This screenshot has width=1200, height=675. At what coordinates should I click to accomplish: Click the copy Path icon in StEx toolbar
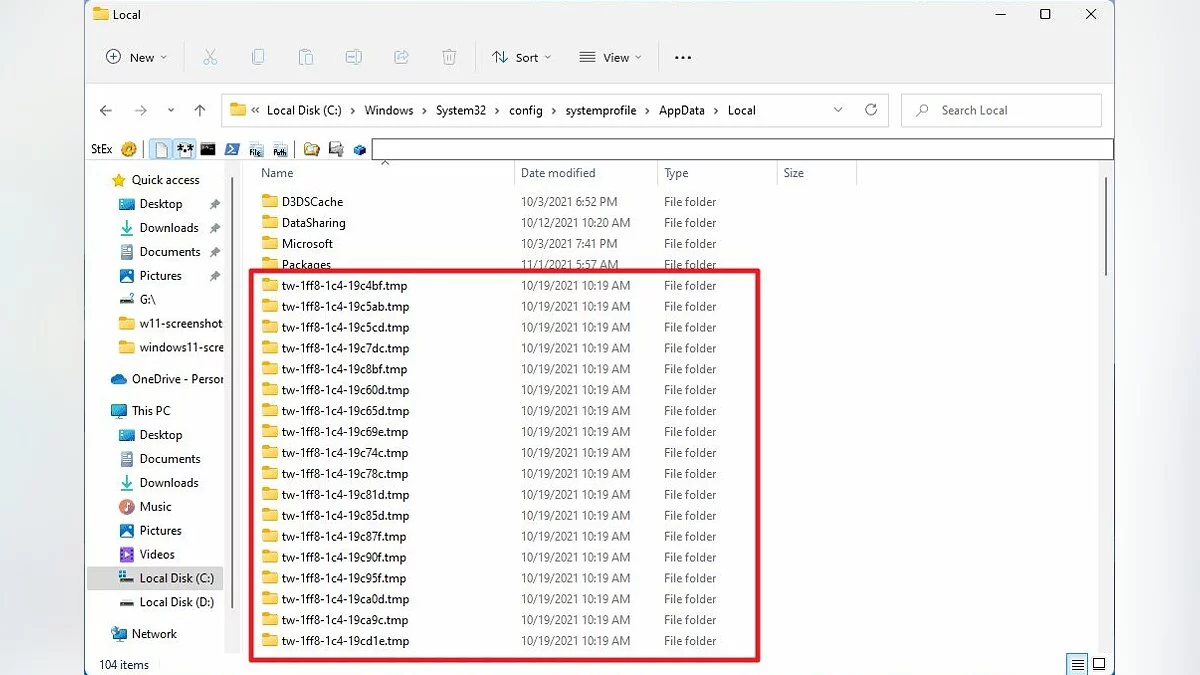click(282, 149)
